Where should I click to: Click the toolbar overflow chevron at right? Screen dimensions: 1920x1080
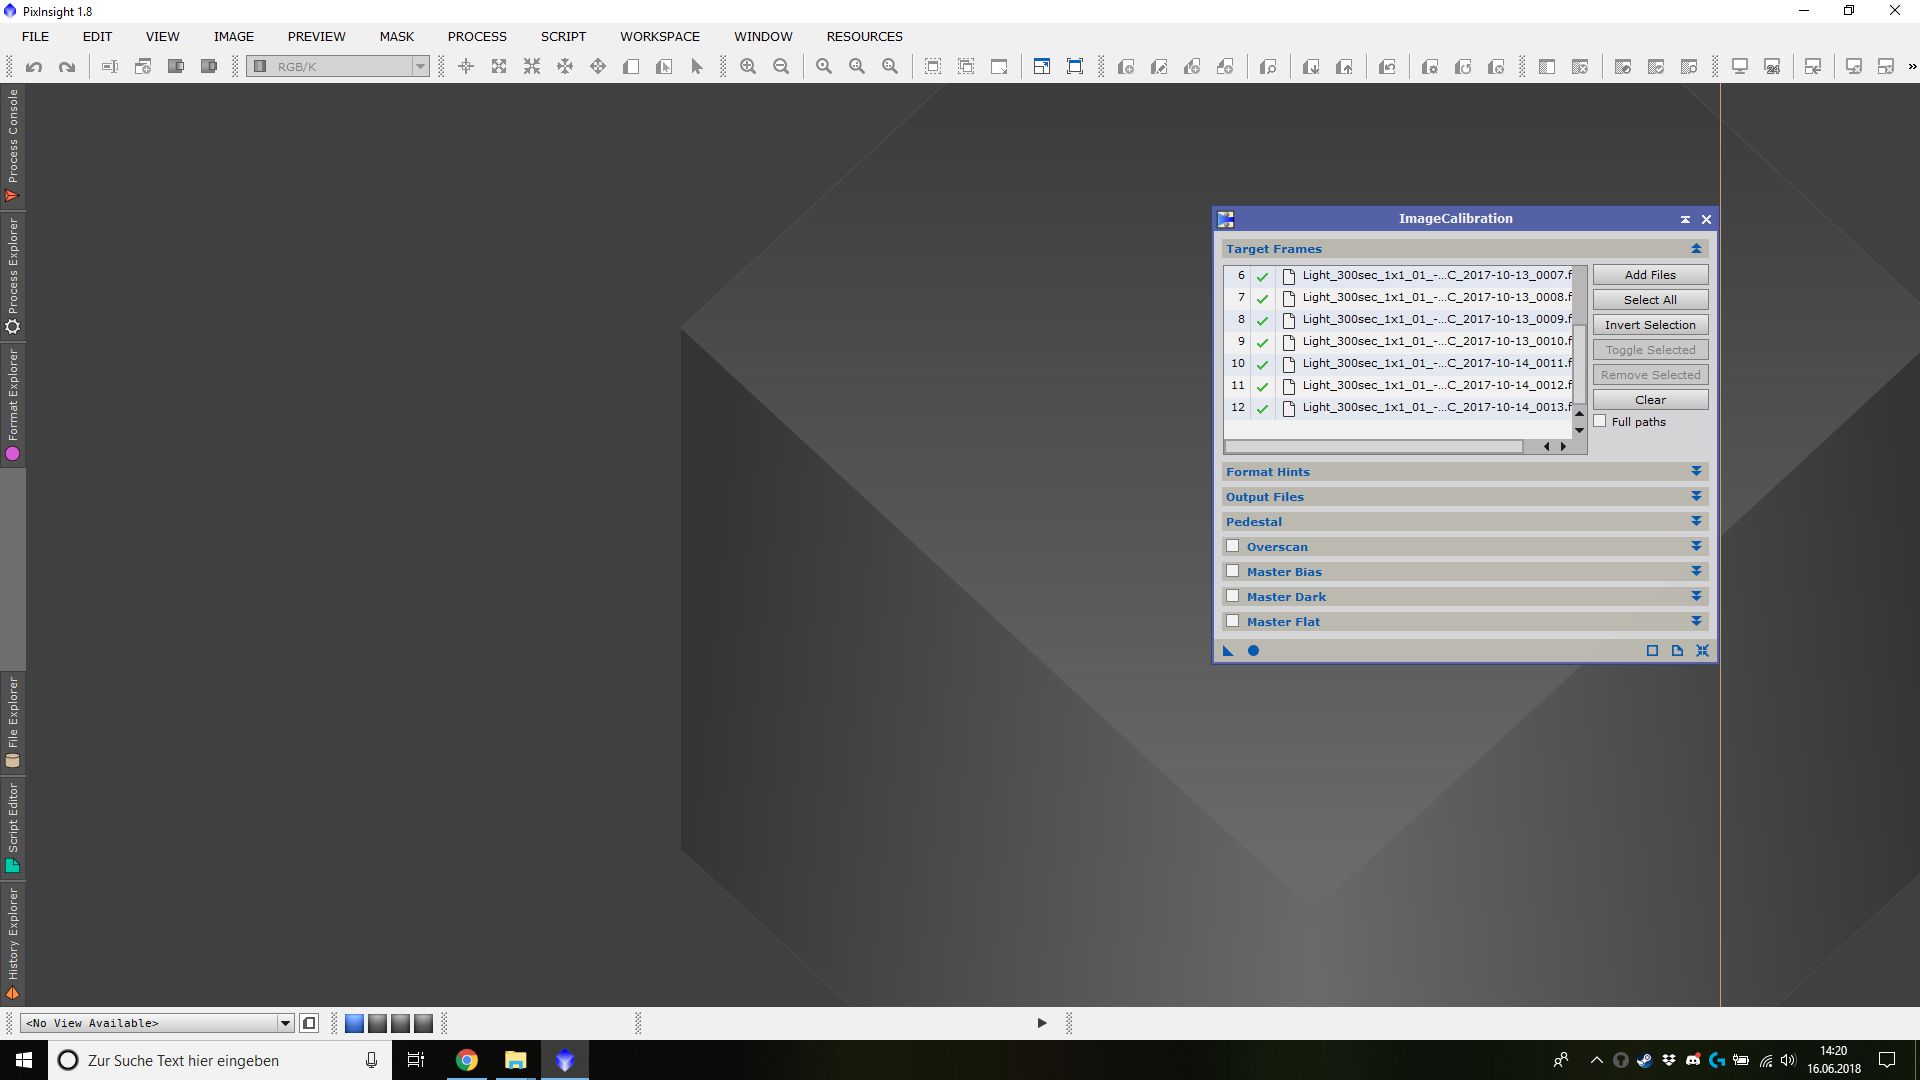click(x=1912, y=67)
